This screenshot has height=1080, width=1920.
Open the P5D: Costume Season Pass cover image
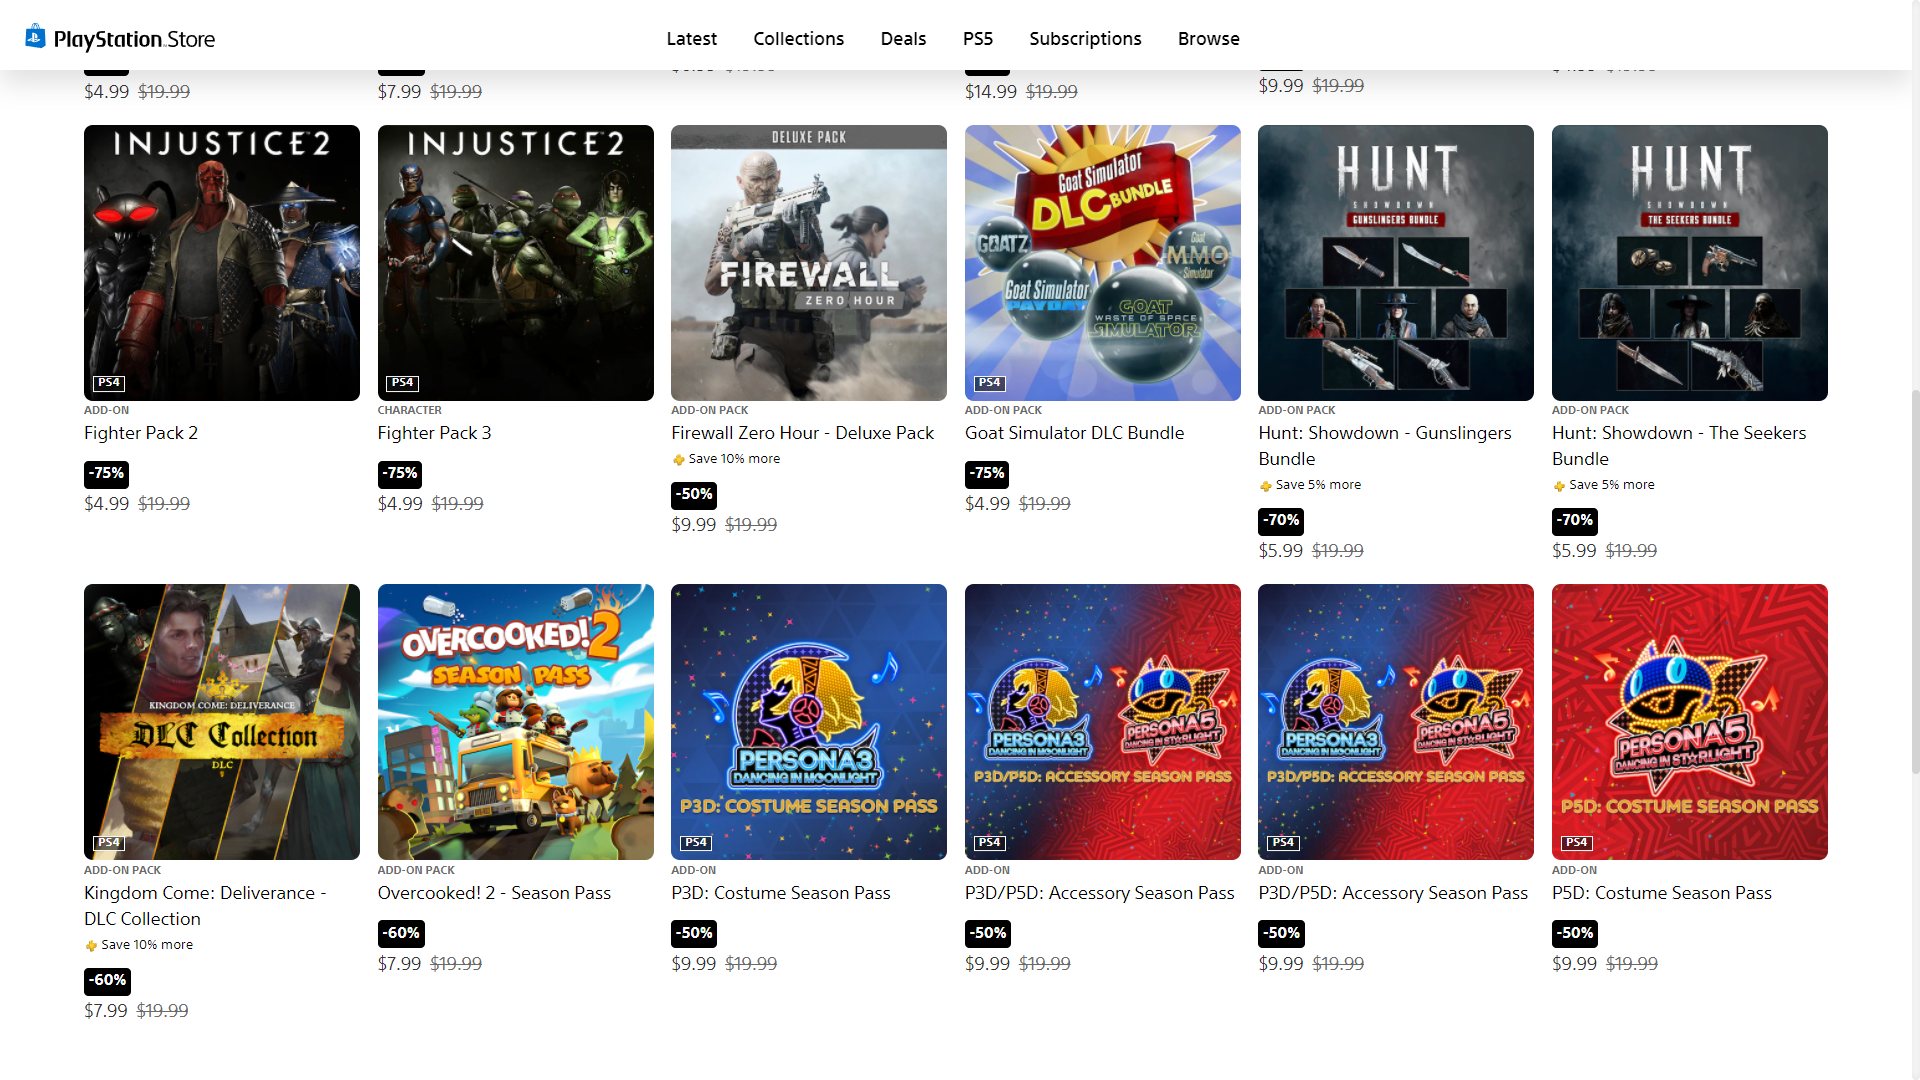click(1690, 722)
